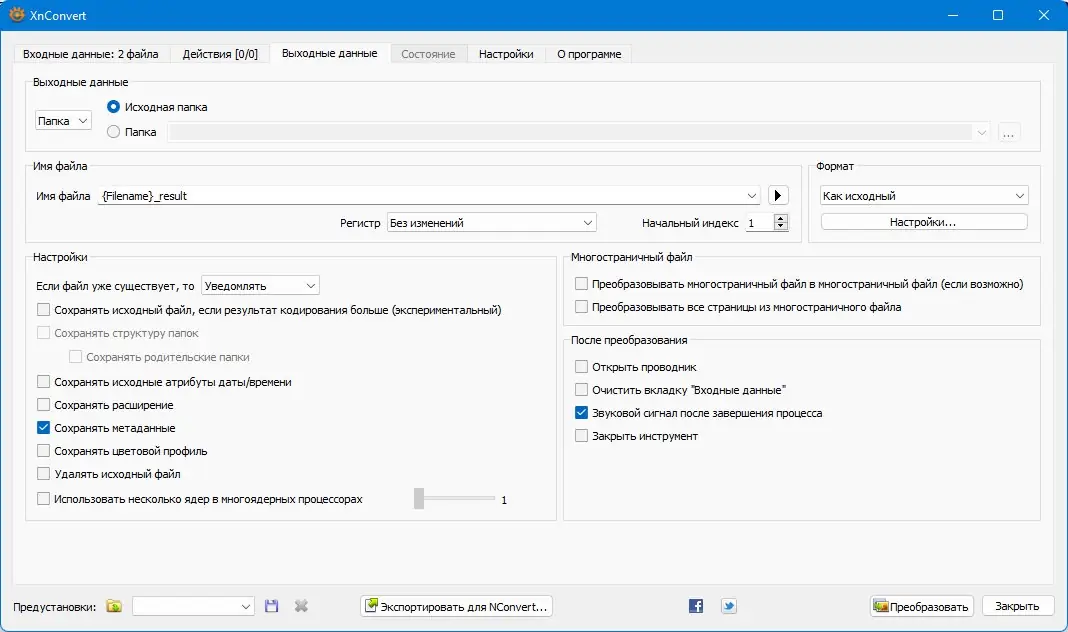Check 'Удалять исходный файл'
1068x632 pixels.
tap(43, 473)
